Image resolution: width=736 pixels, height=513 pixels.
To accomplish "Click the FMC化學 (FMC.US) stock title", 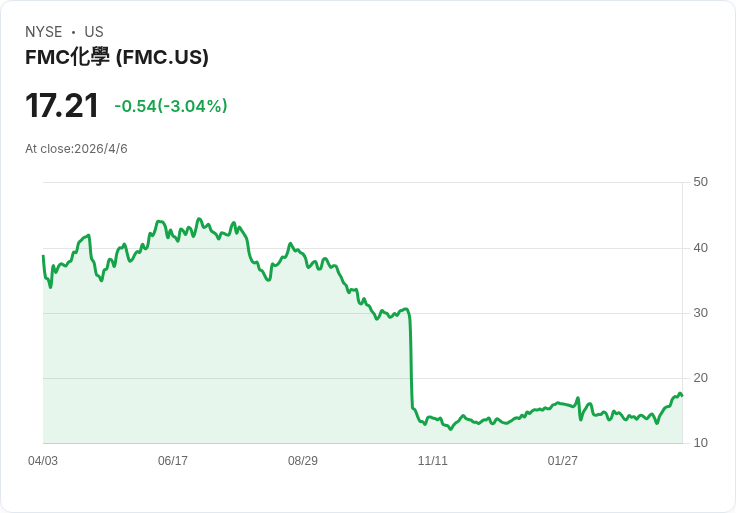I will (x=117, y=57).
